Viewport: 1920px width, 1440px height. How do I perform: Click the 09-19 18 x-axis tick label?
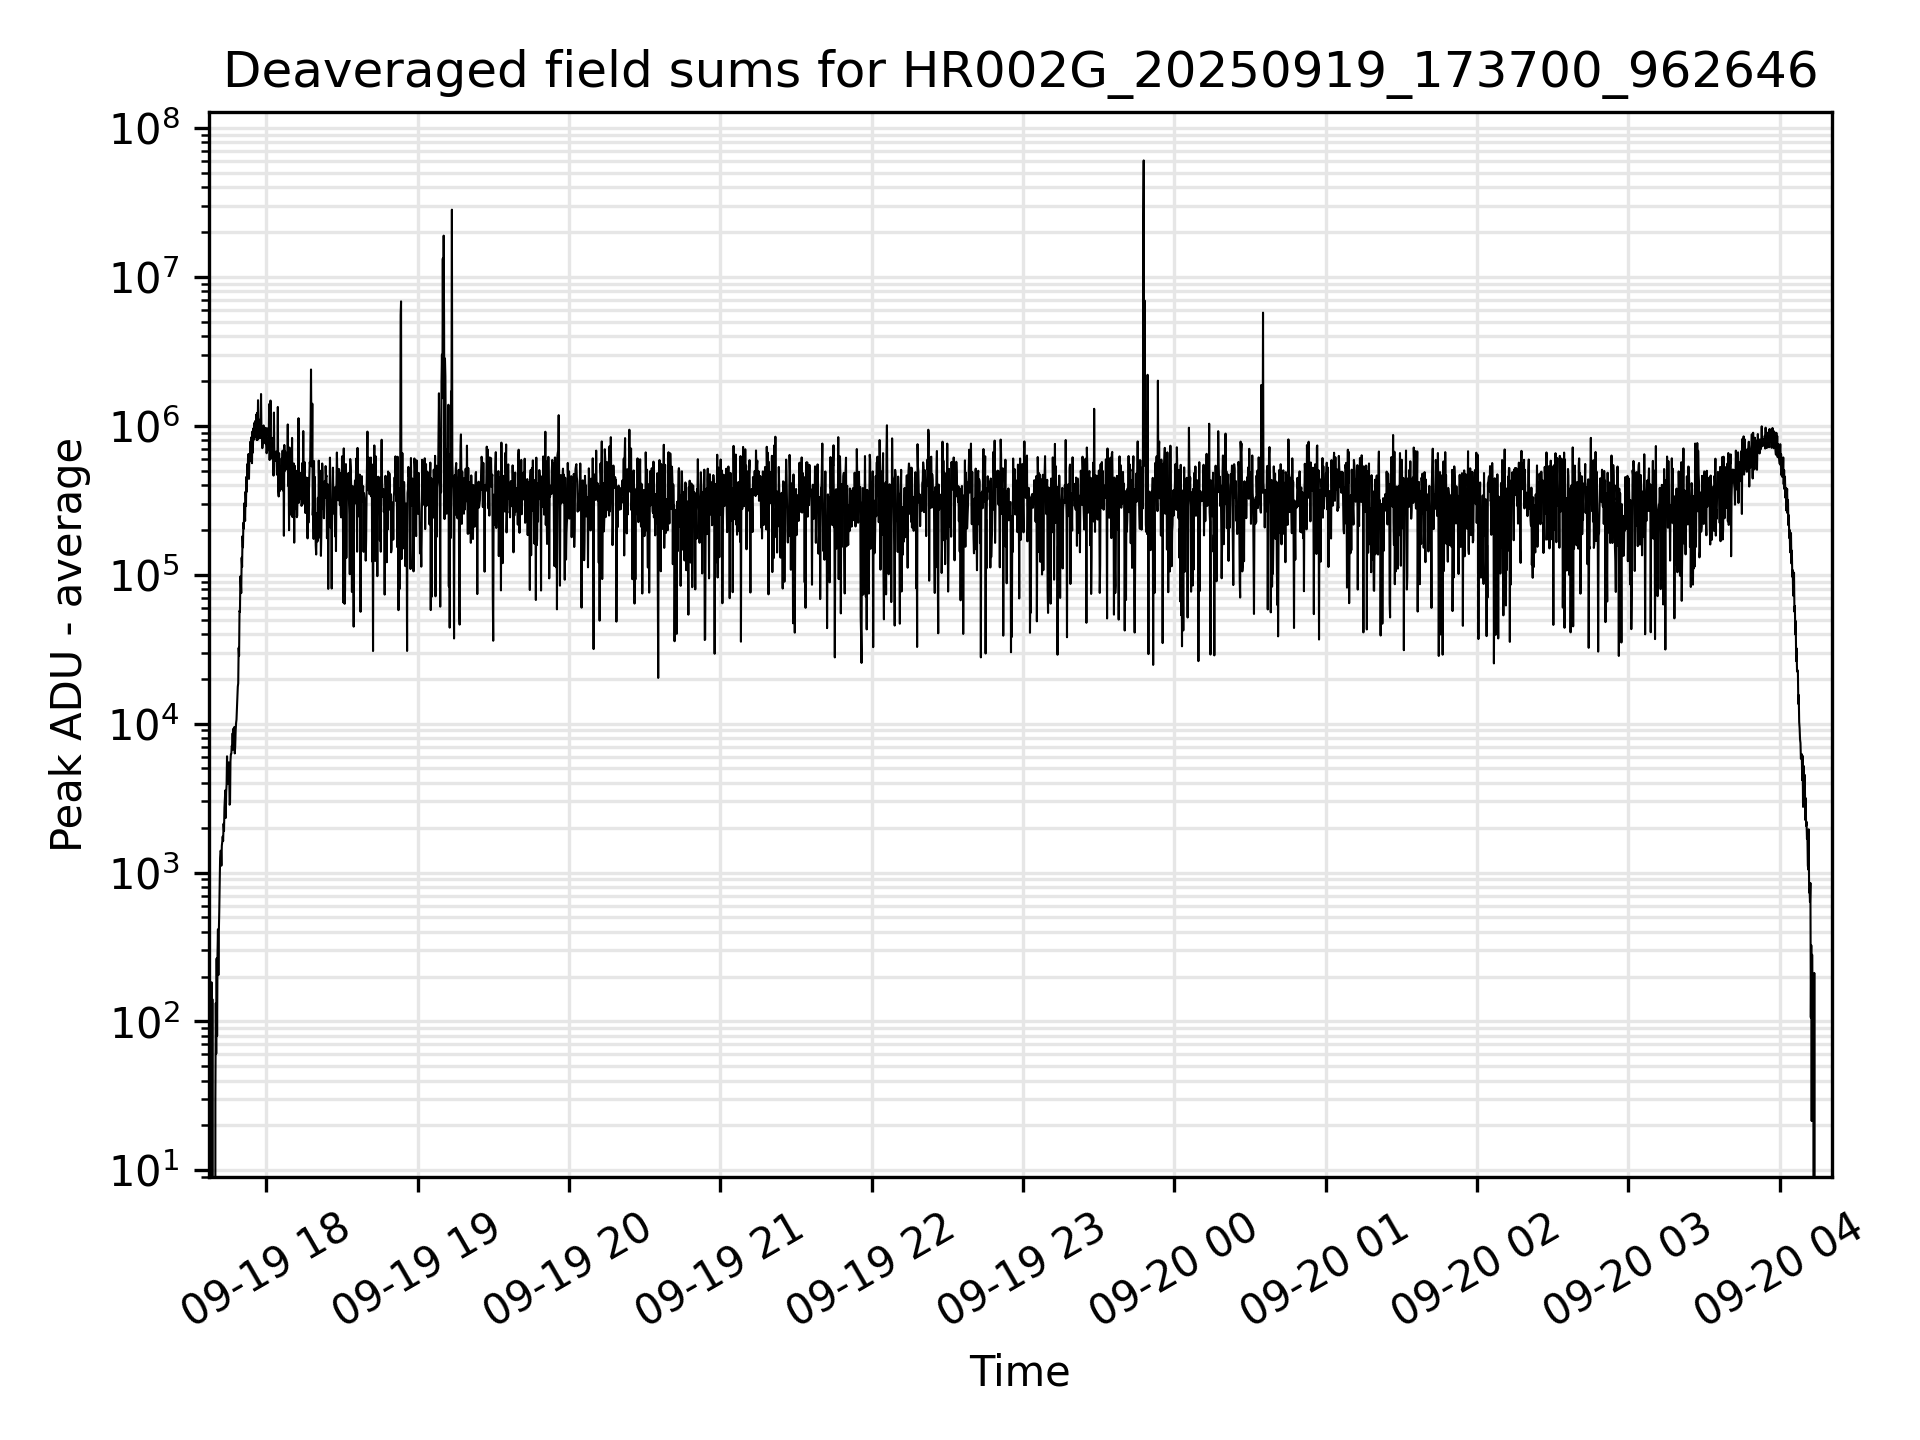[x=265, y=1270]
